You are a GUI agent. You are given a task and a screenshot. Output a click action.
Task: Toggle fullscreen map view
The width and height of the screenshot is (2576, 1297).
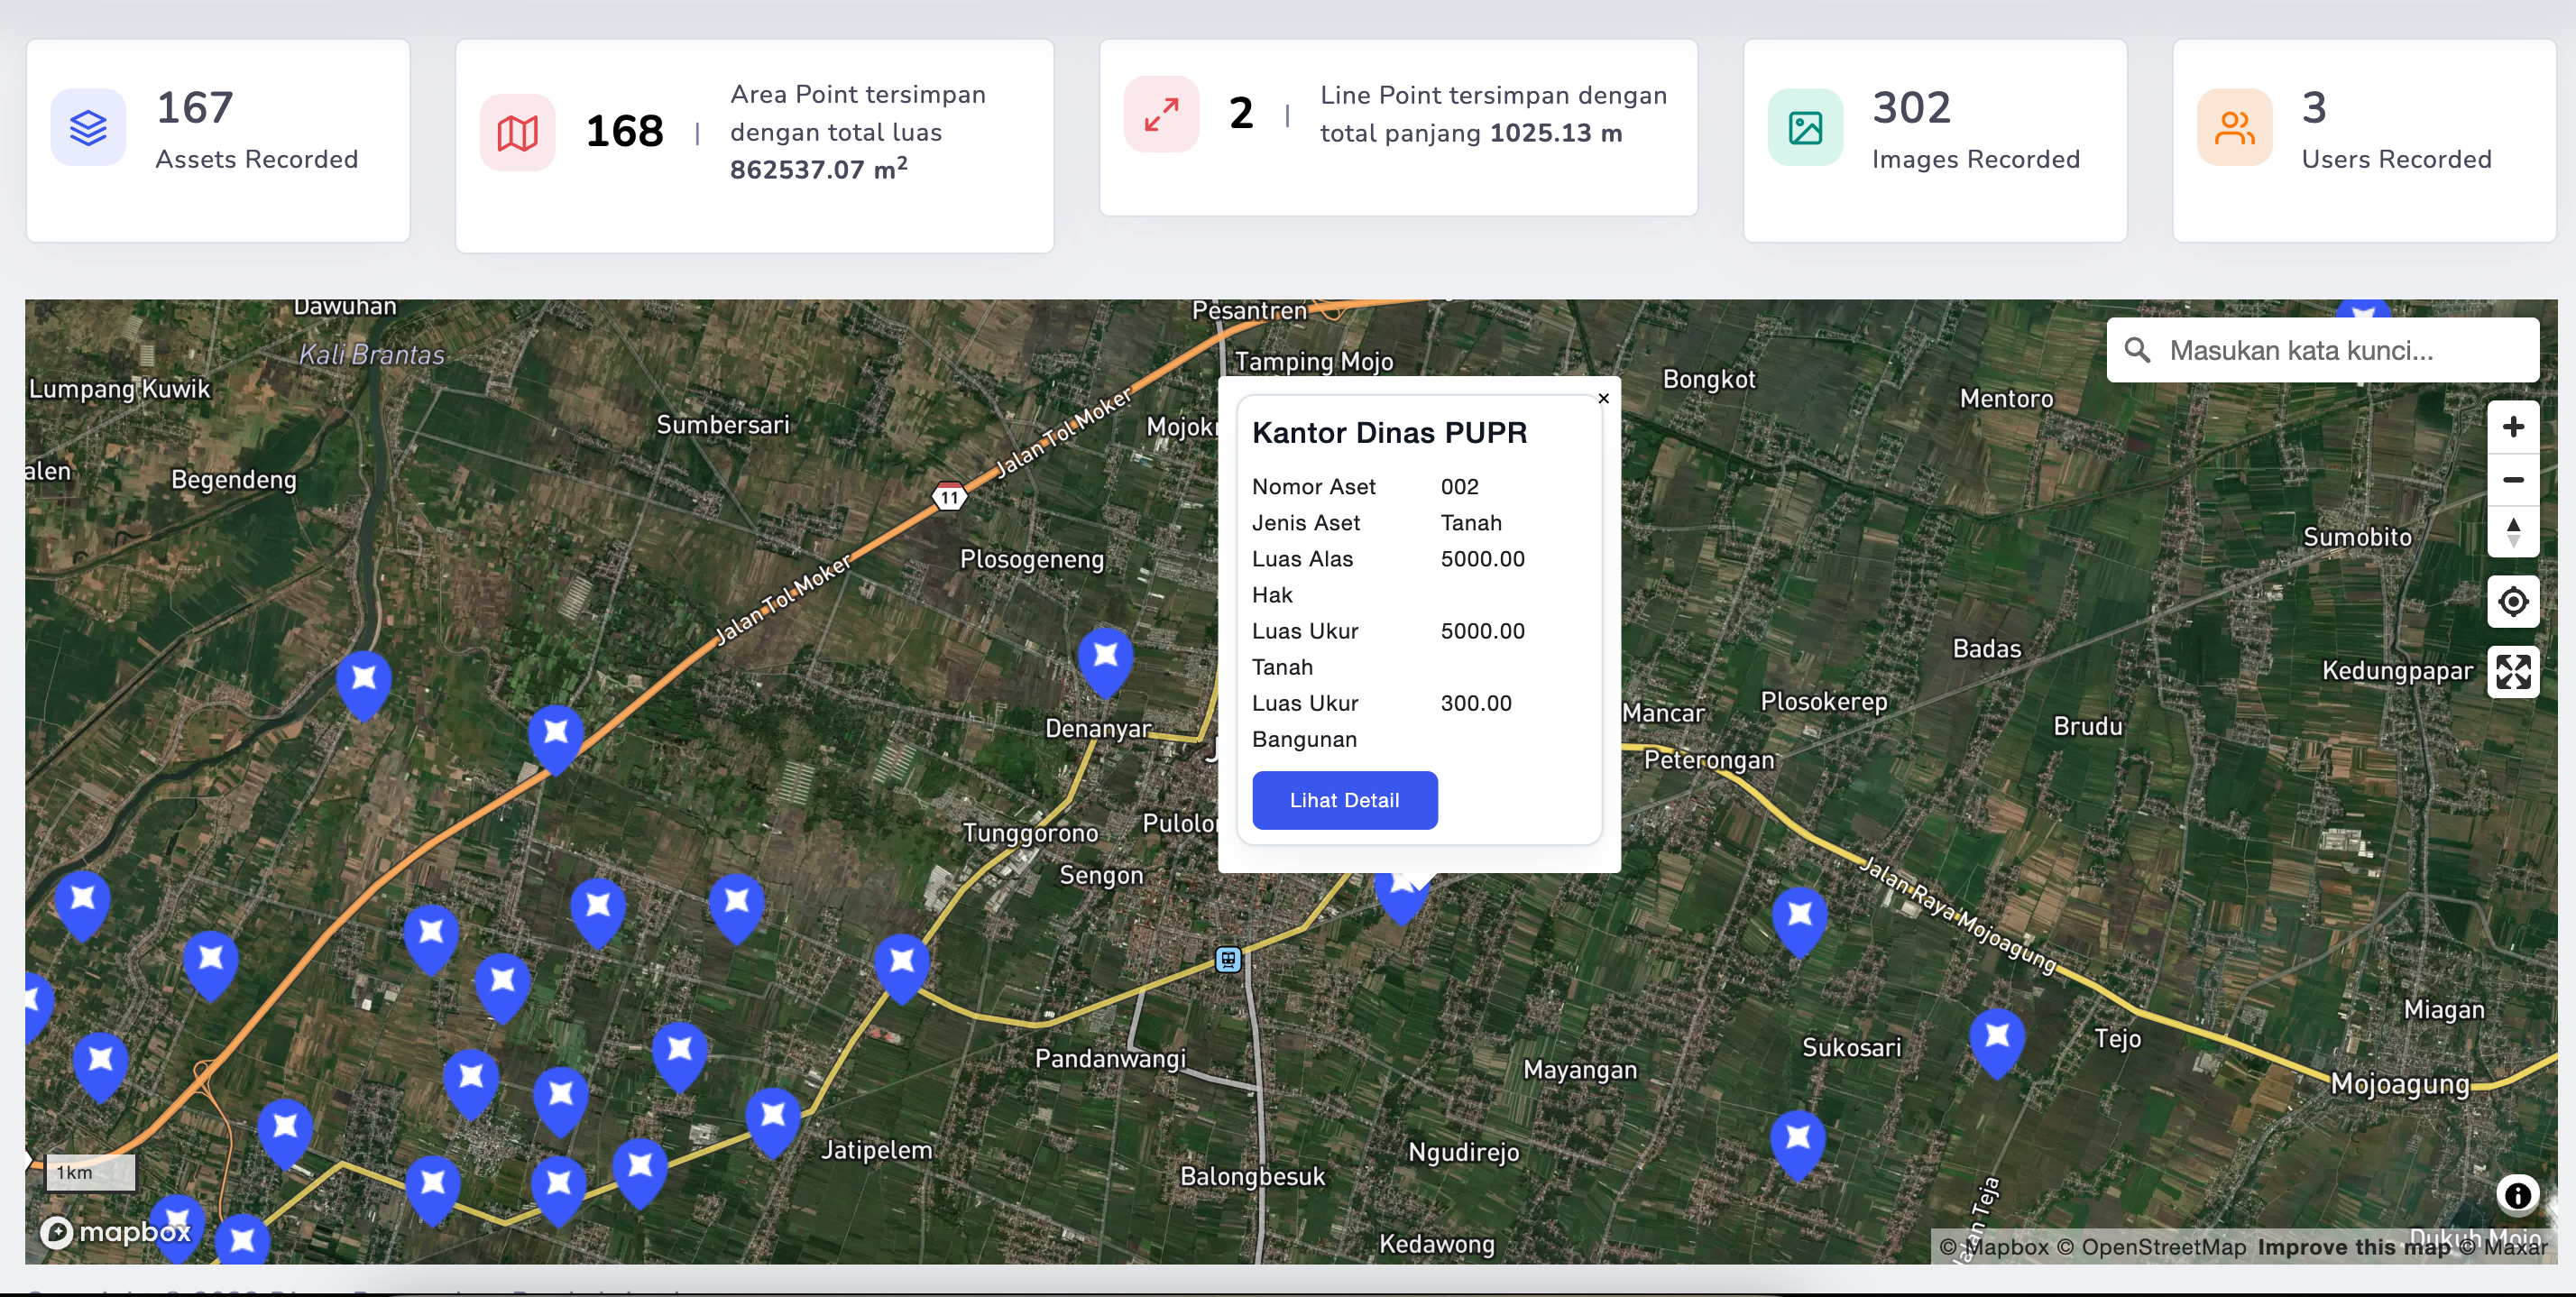[x=2512, y=672]
